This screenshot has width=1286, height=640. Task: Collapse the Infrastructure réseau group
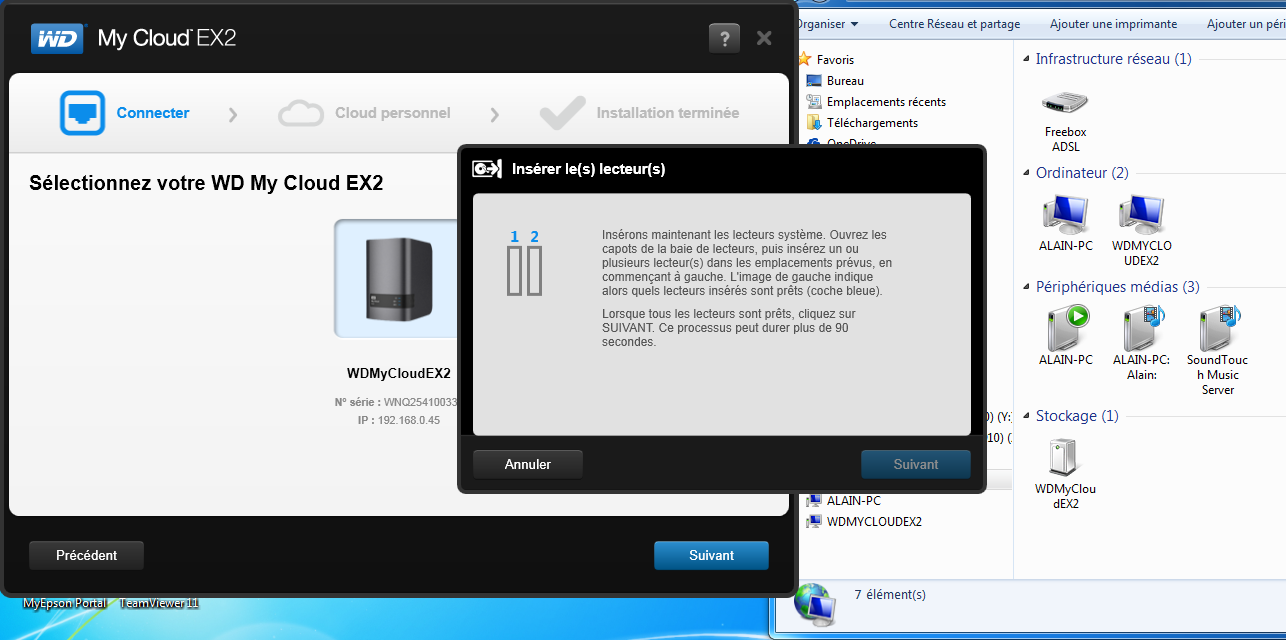coord(1026,60)
